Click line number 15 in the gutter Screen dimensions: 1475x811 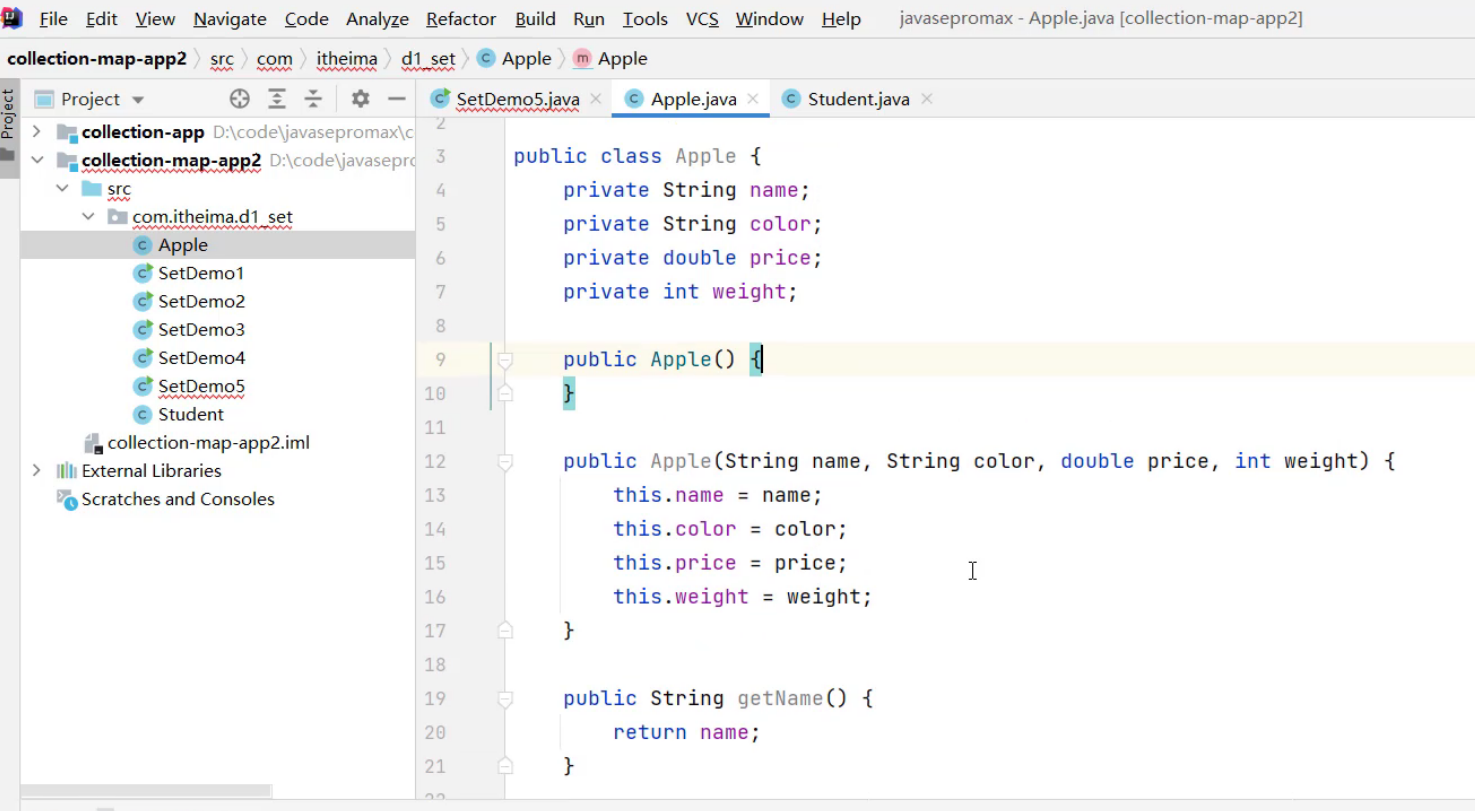click(x=435, y=563)
